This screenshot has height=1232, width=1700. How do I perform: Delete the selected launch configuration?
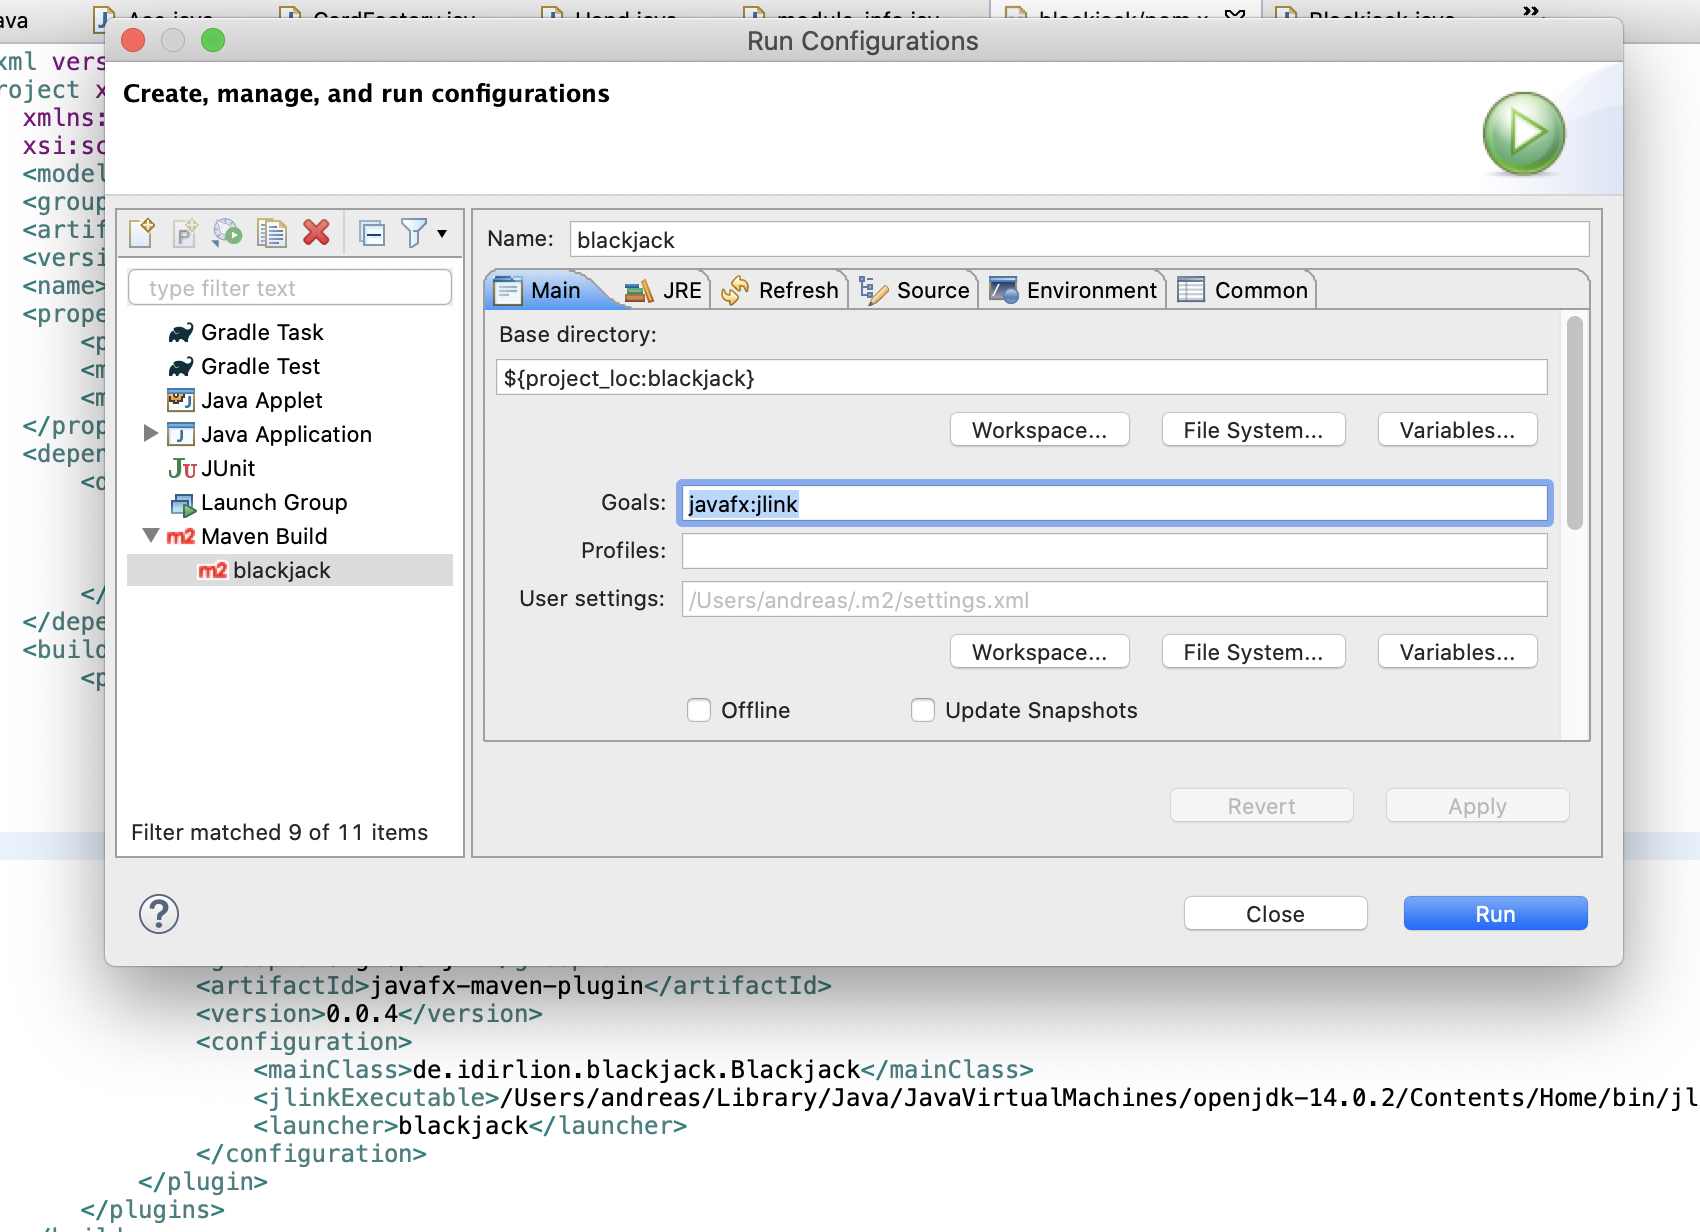tap(316, 233)
